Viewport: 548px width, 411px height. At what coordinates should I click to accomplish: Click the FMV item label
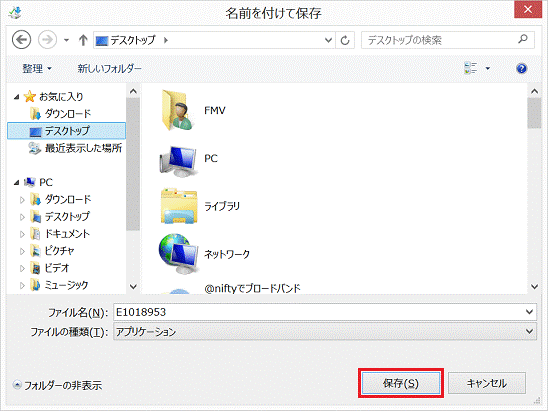click(x=215, y=111)
